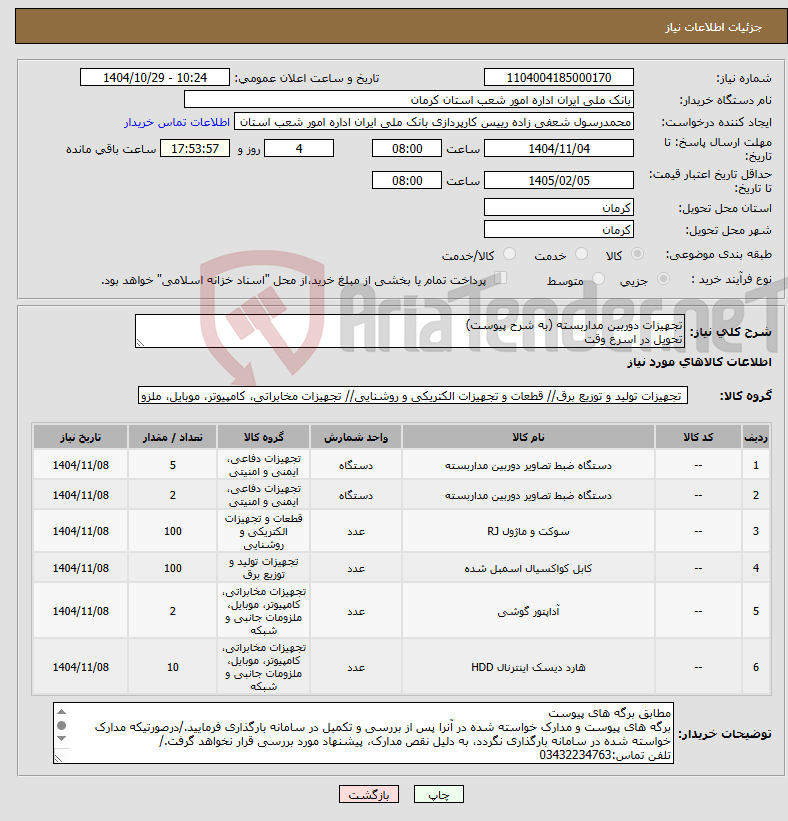Click the general need description textarea
Image resolution: width=788 pixels, height=821 pixels.
409,331
